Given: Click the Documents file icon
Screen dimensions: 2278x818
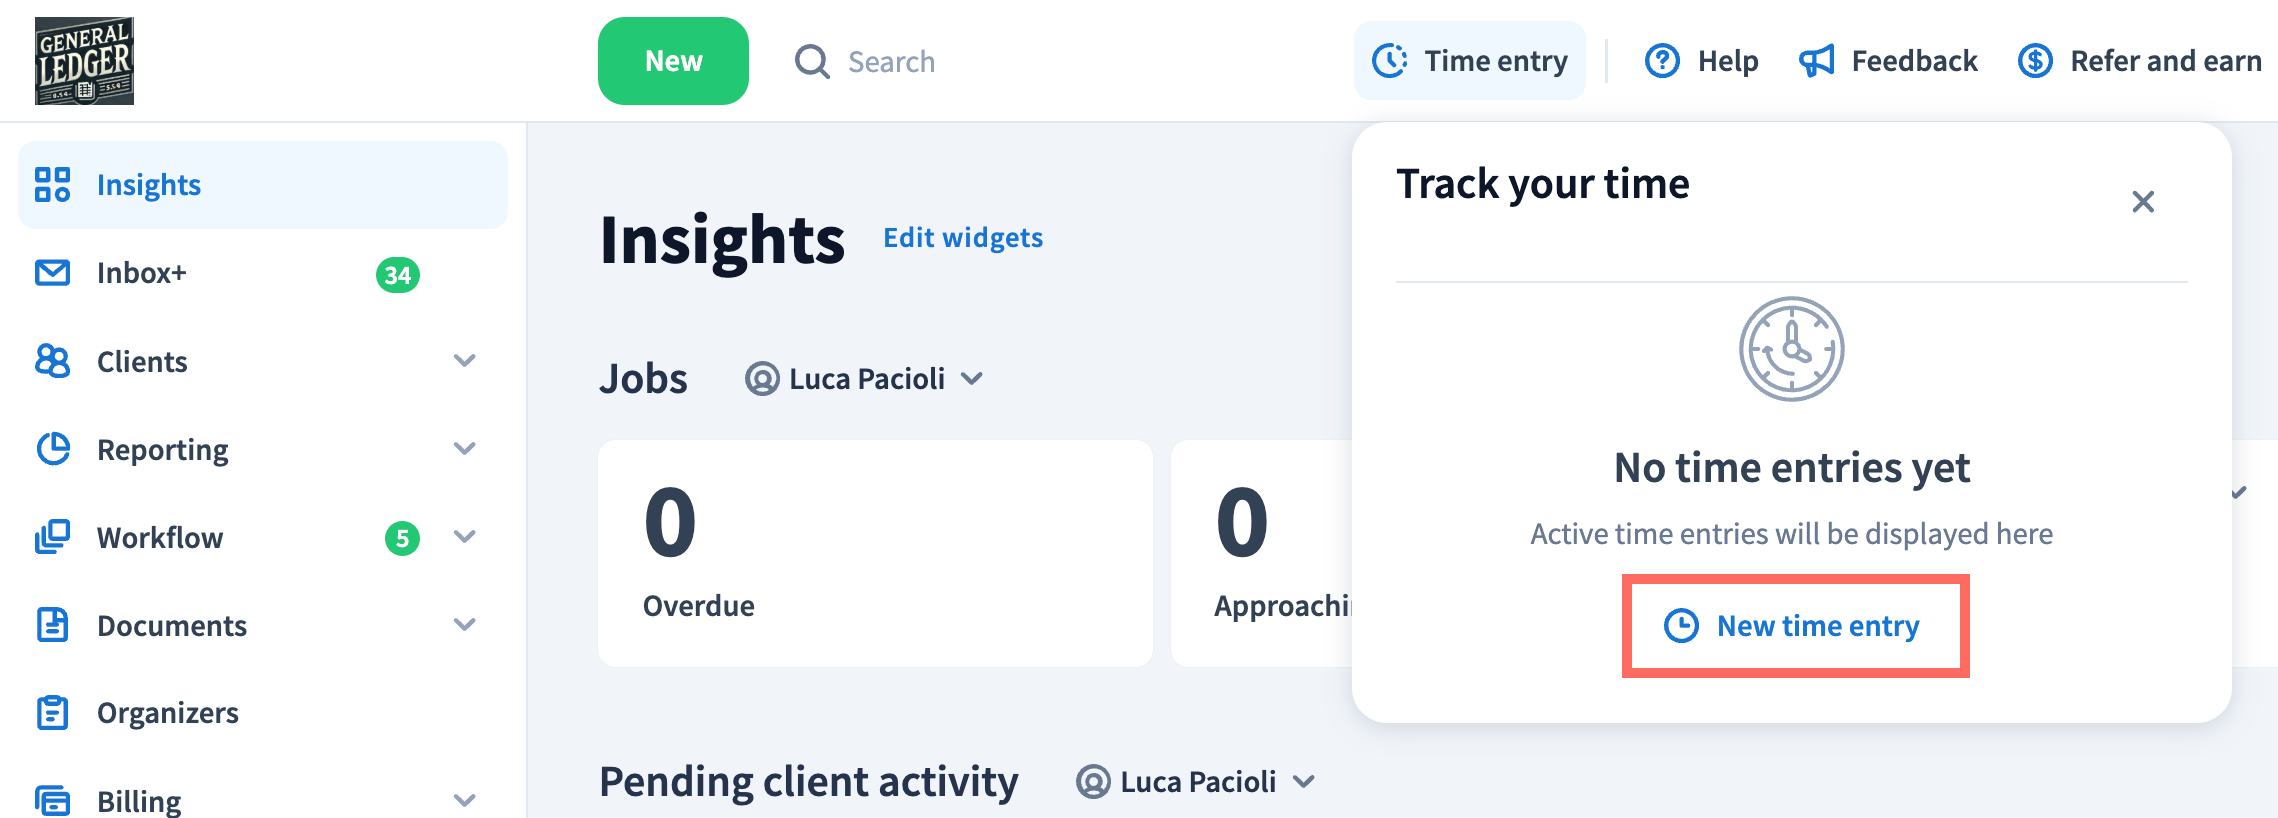Looking at the screenshot, I should [x=52, y=625].
